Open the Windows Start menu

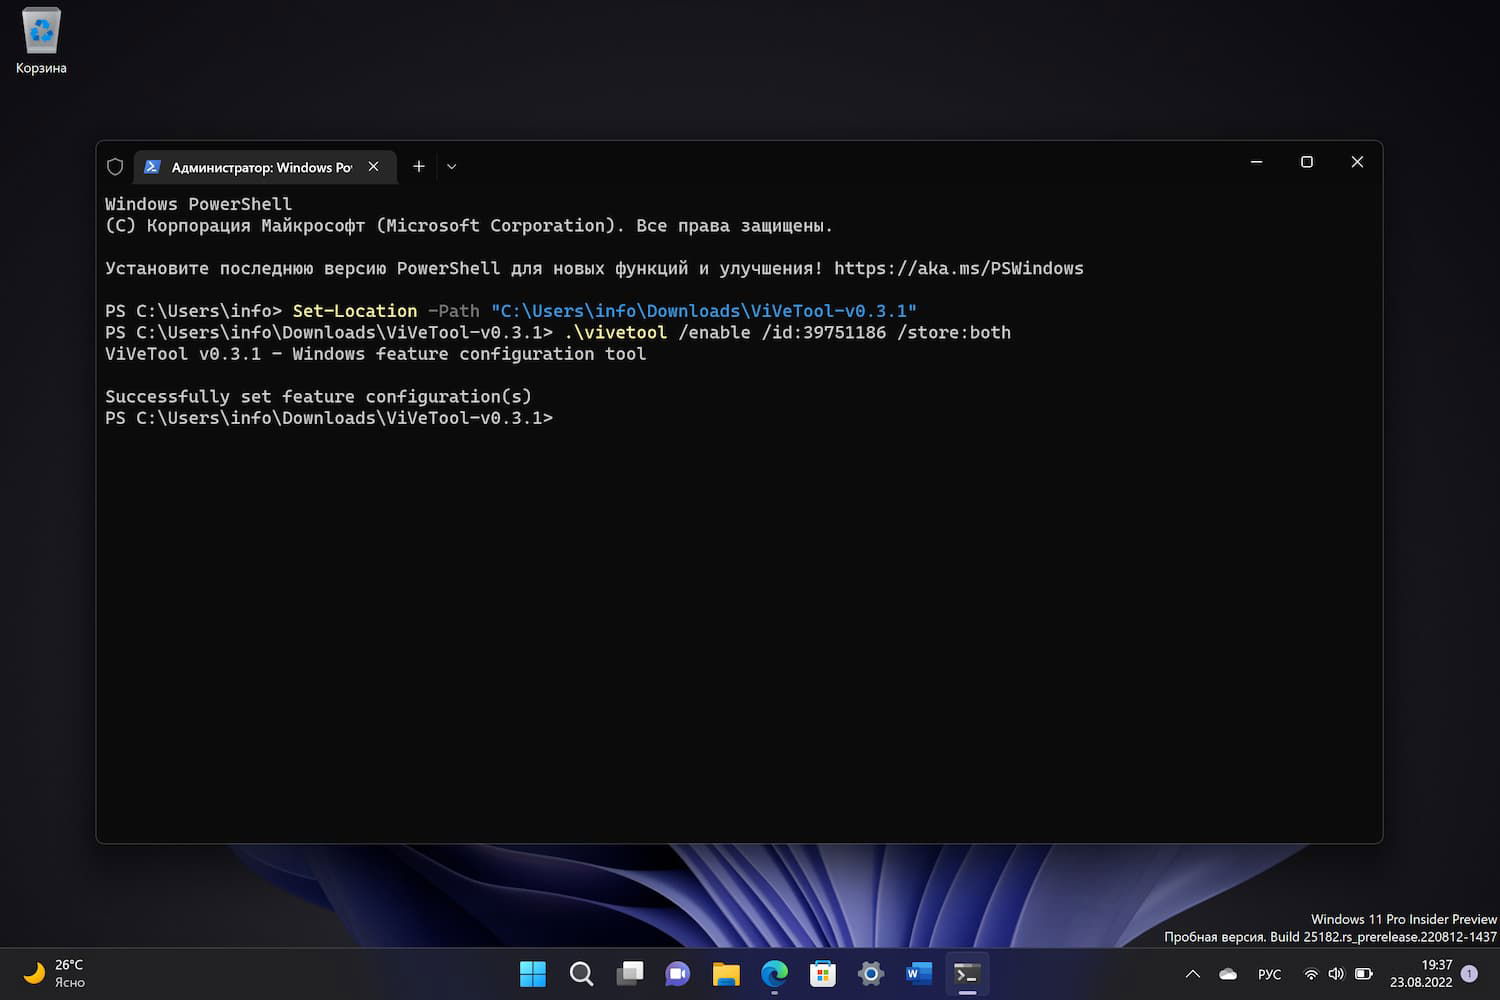[x=533, y=974]
